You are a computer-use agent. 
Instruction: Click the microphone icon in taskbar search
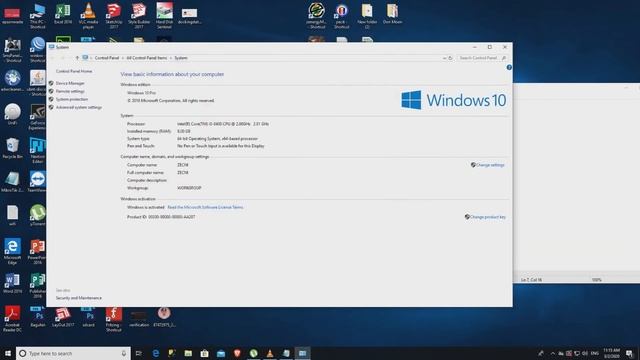[124, 353]
